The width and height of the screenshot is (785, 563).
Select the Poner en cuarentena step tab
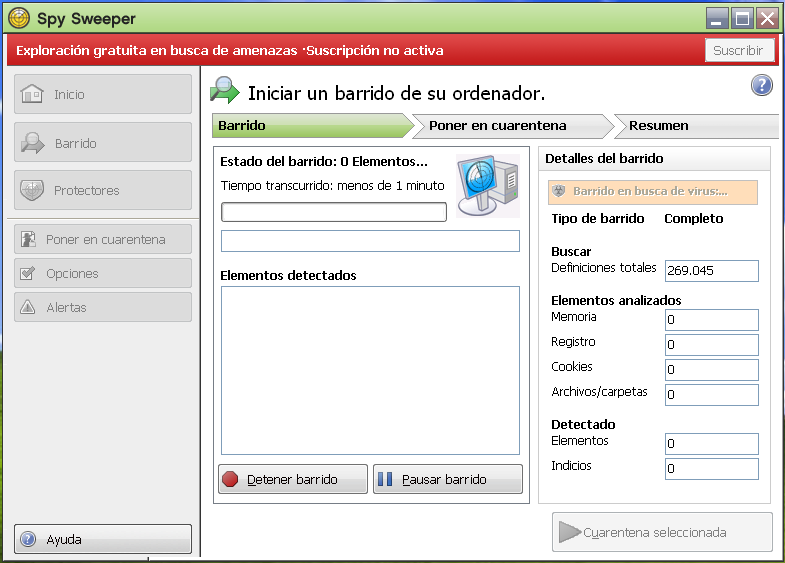coord(512,126)
